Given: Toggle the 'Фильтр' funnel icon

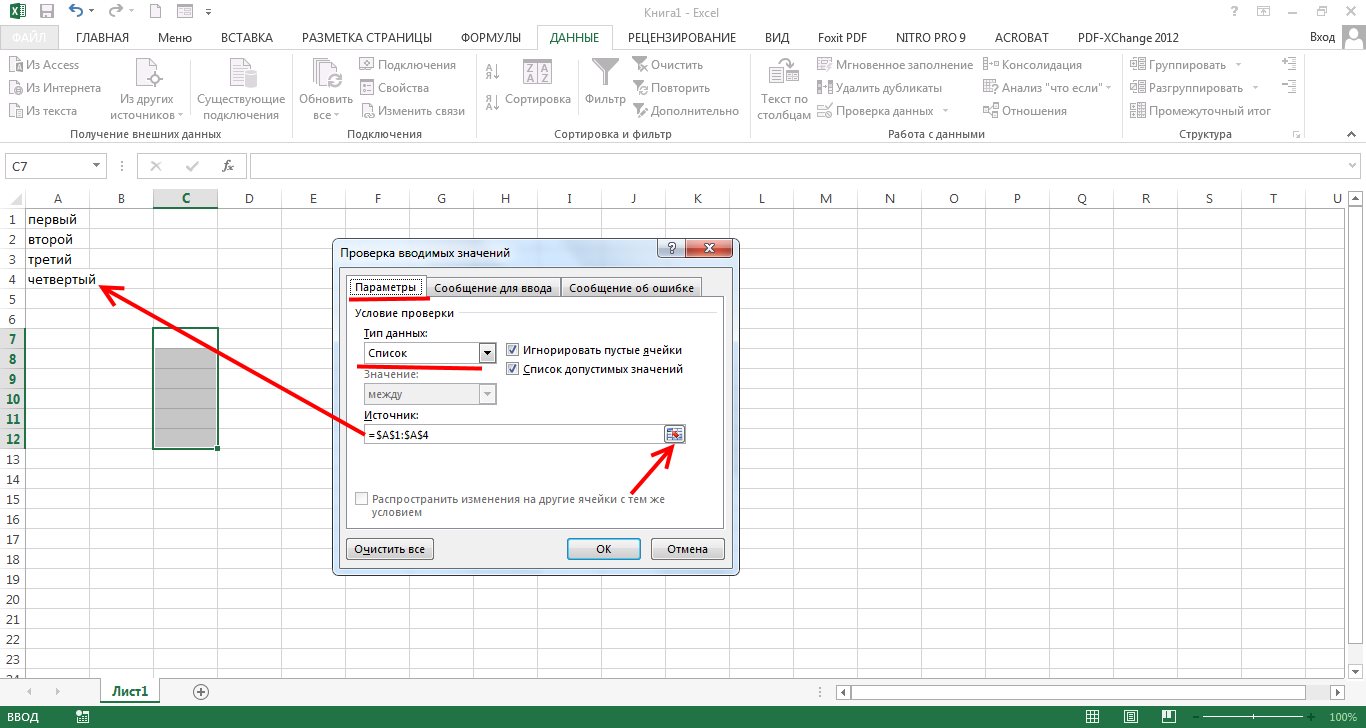Looking at the screenshot, I should pyautogui.click(x=605, y=72).
